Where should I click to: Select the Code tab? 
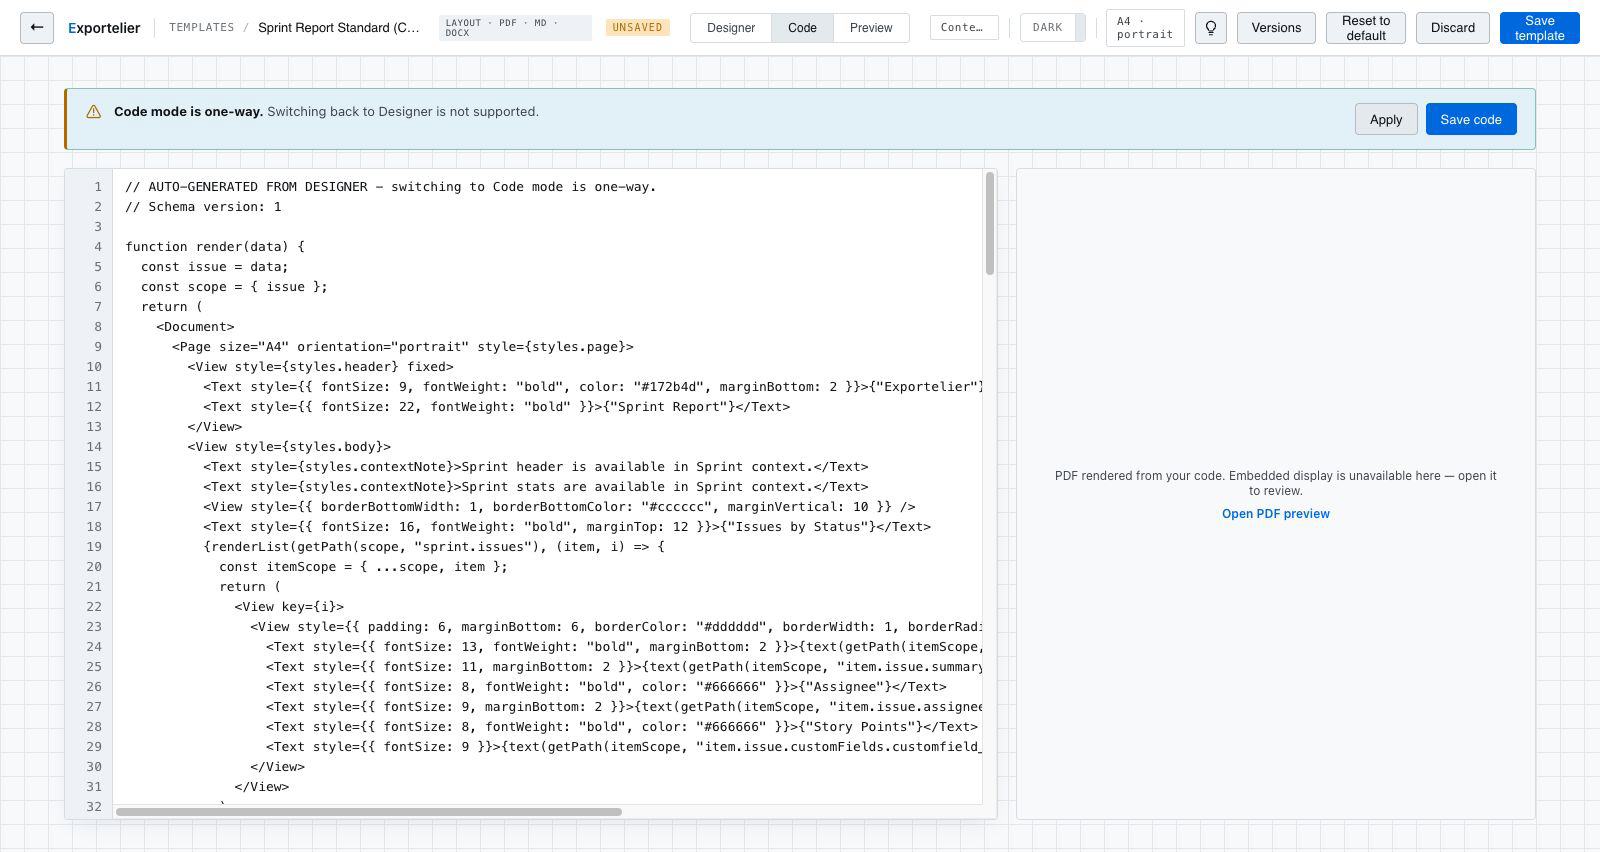pos(802,28)
